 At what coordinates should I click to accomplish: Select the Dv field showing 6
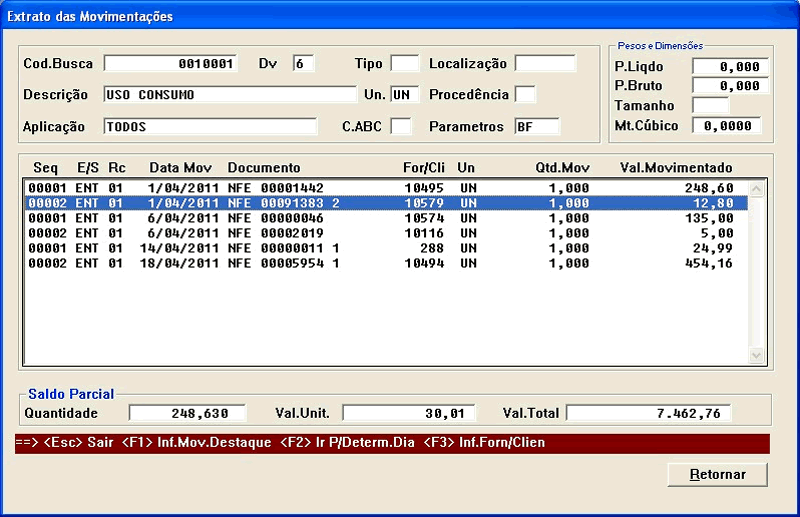click(x=304, y=63)
